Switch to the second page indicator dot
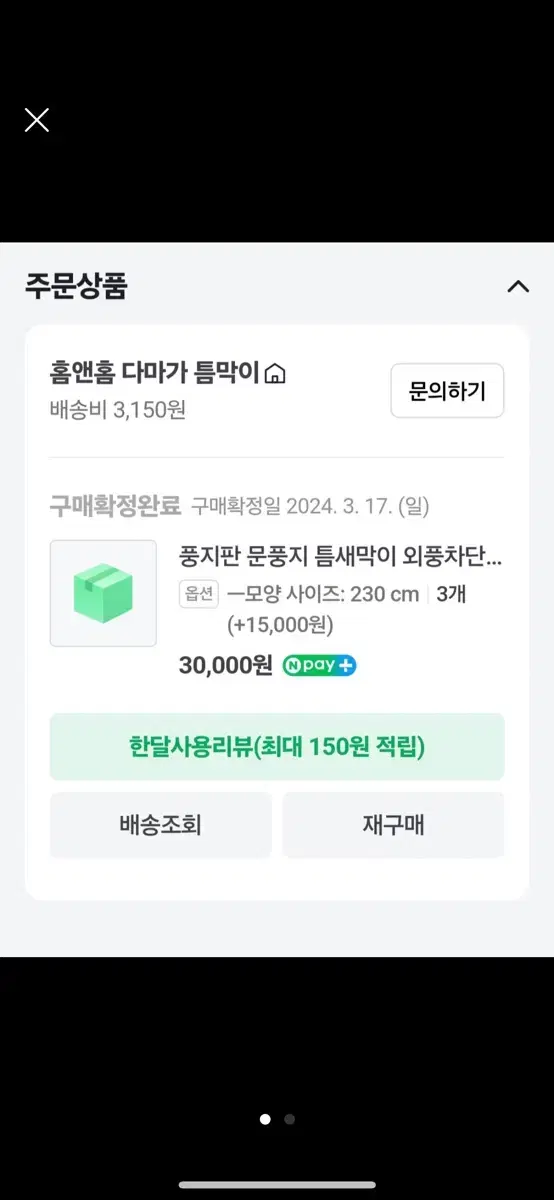Screen dimensions: 554x1200 pyautogui.click(x=289, y=1119)
